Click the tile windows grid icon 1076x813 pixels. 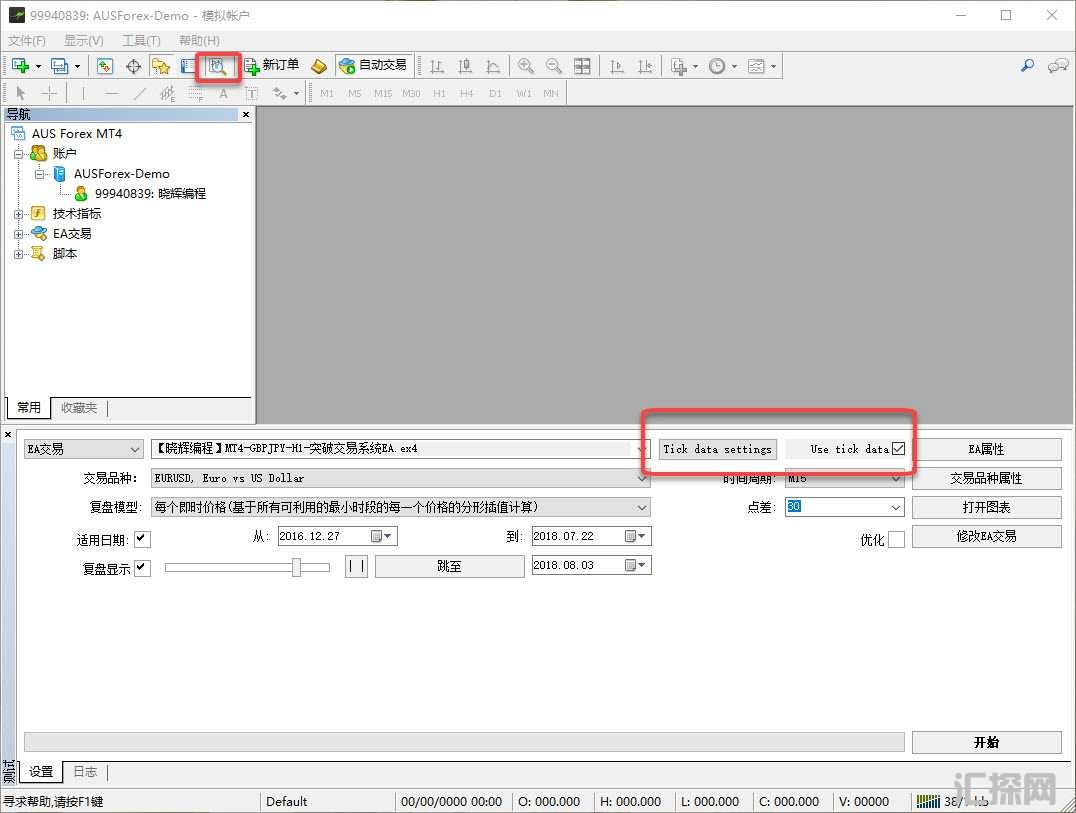pos(582,66)
